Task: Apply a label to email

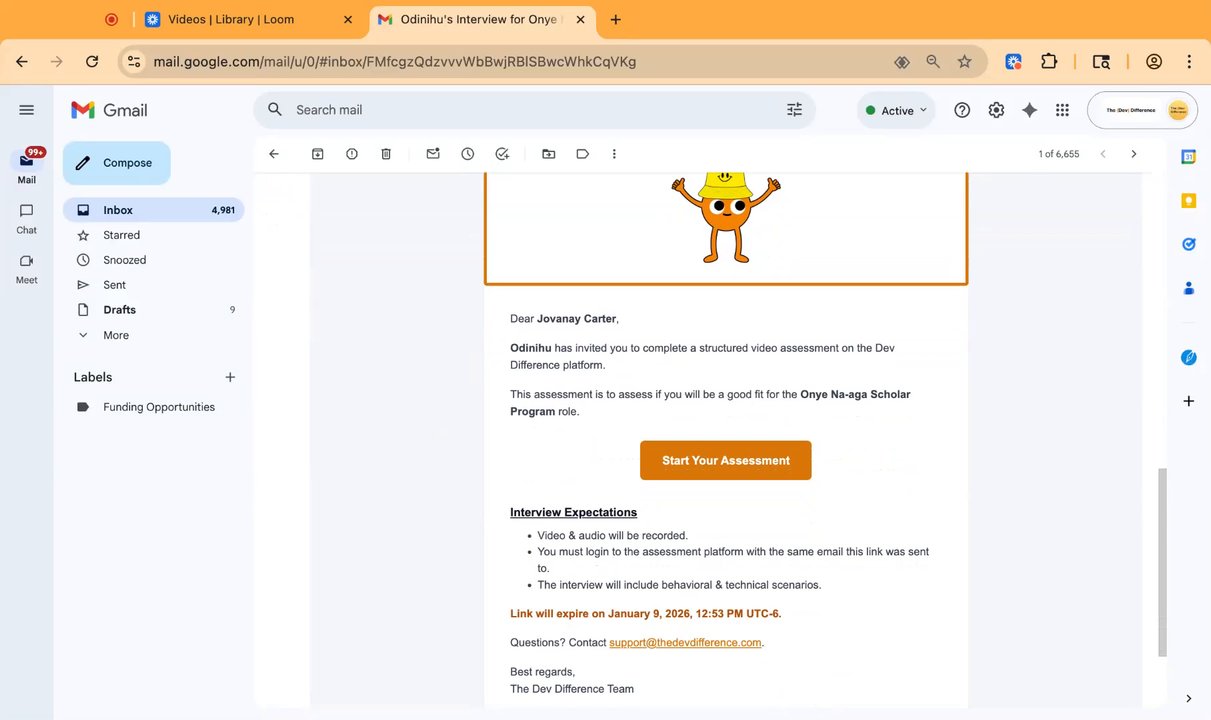Action: click(583, 154)
